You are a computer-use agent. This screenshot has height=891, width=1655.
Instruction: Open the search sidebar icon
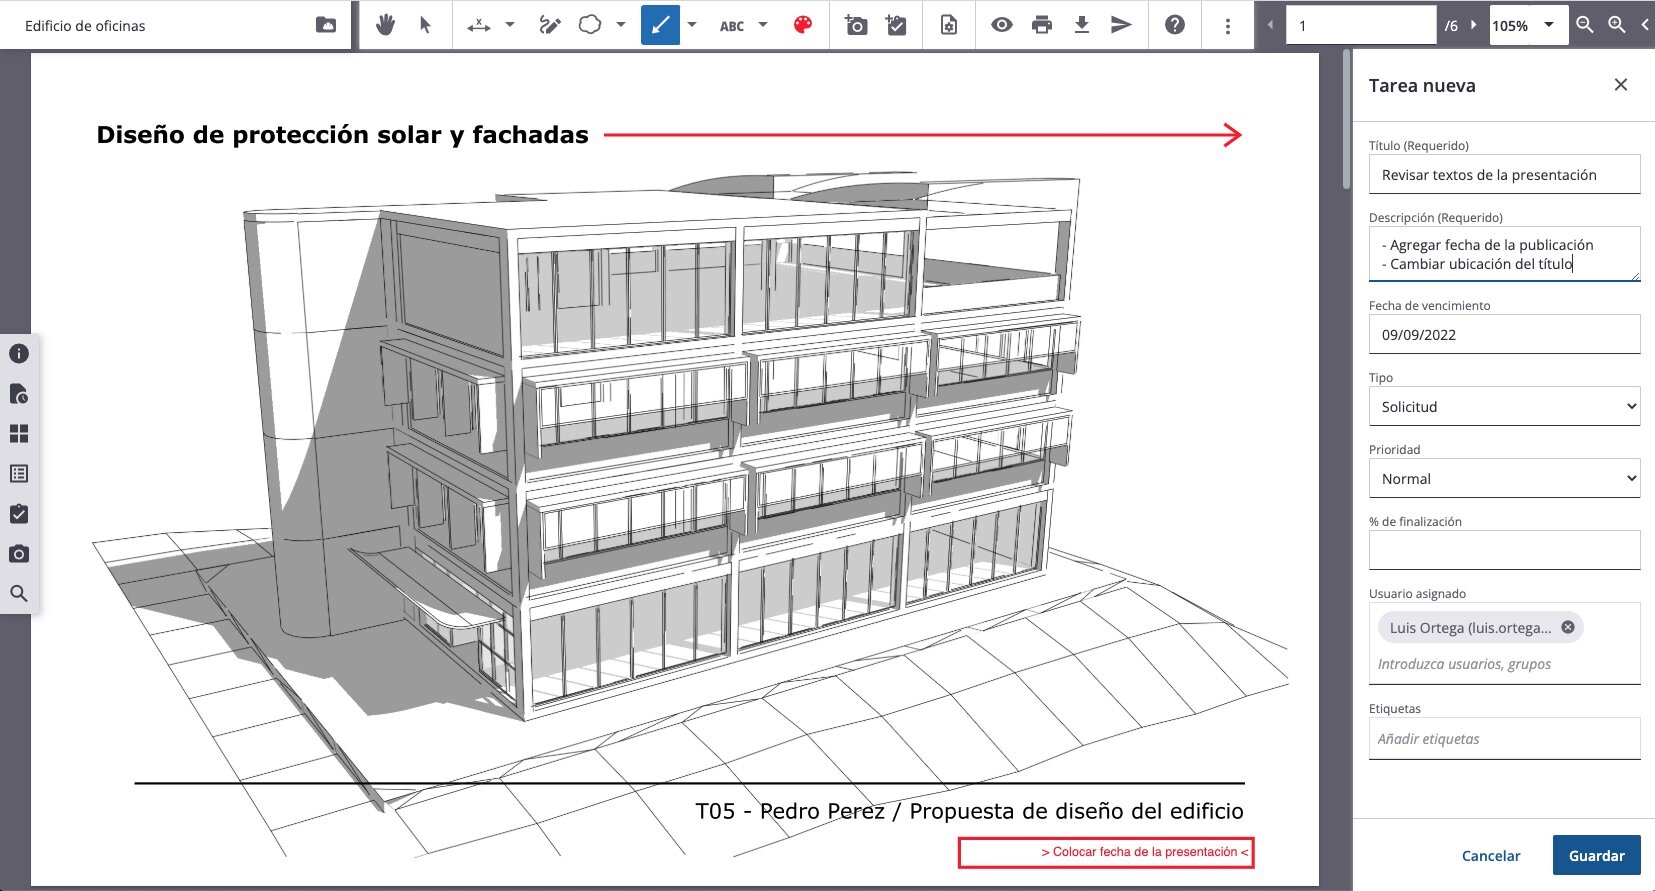(x=19, y=593)
